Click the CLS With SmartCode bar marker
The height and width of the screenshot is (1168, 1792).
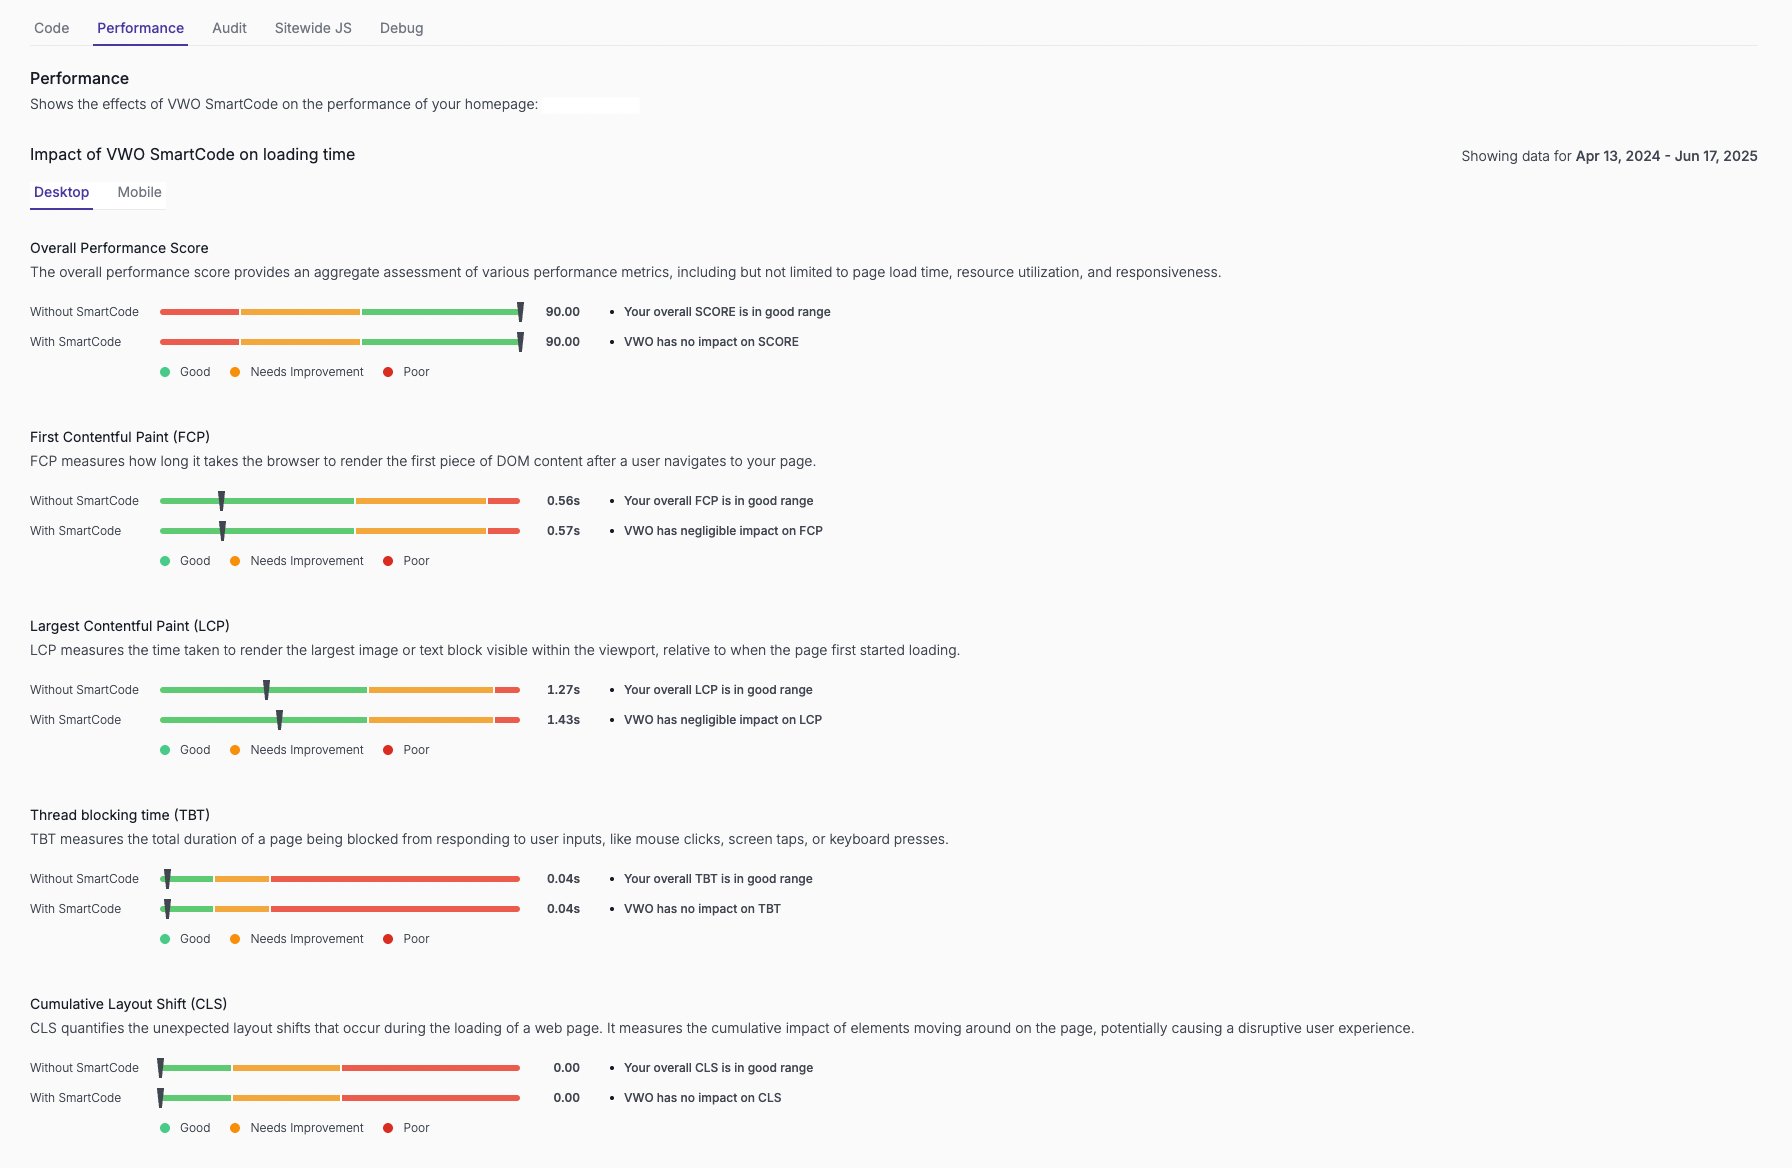[160, 1098]
